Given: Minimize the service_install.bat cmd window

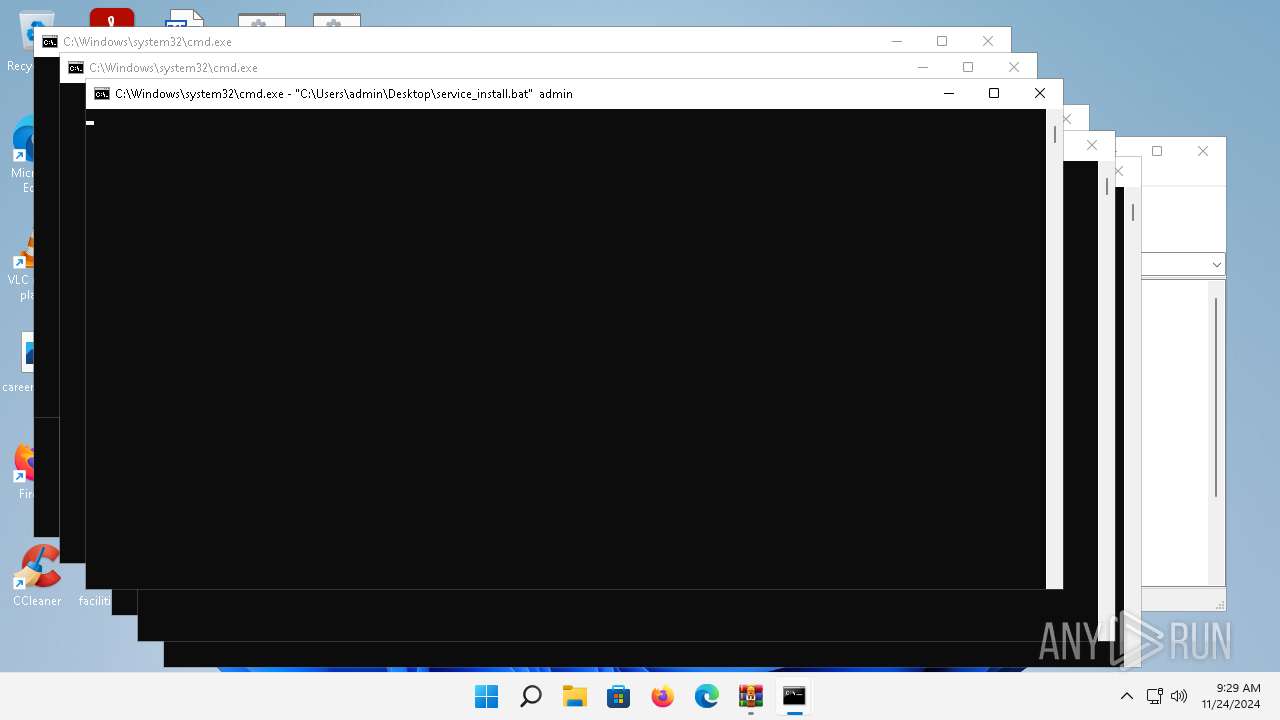Looking at the screenshot, I should 948,93.
